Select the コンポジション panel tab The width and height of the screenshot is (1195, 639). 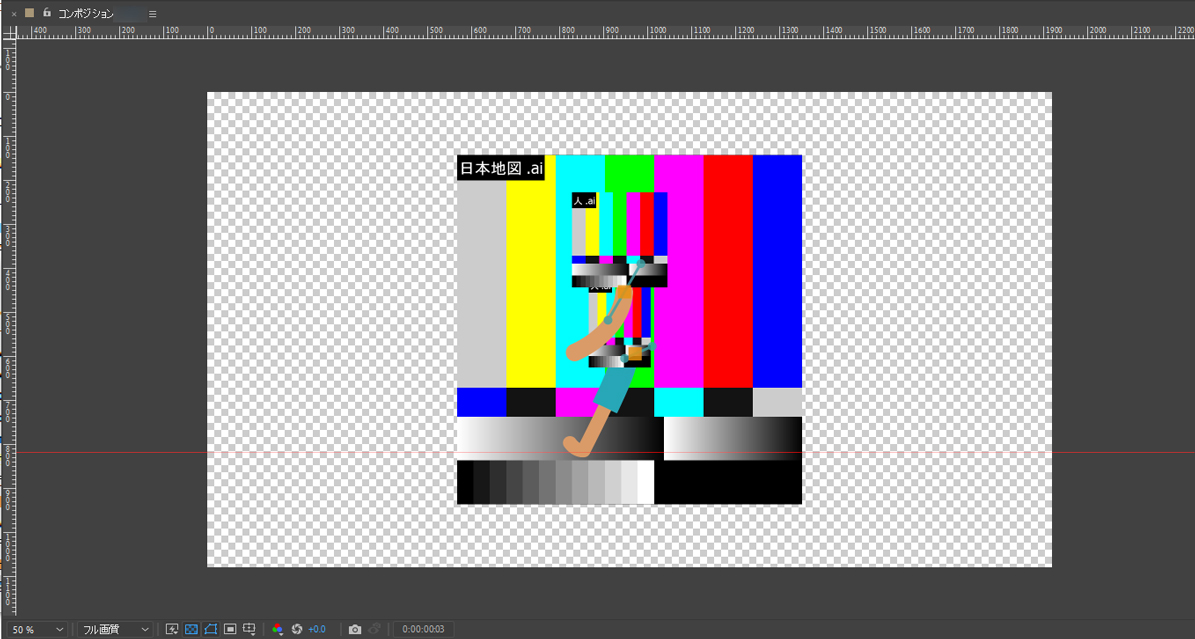(85, 14)
